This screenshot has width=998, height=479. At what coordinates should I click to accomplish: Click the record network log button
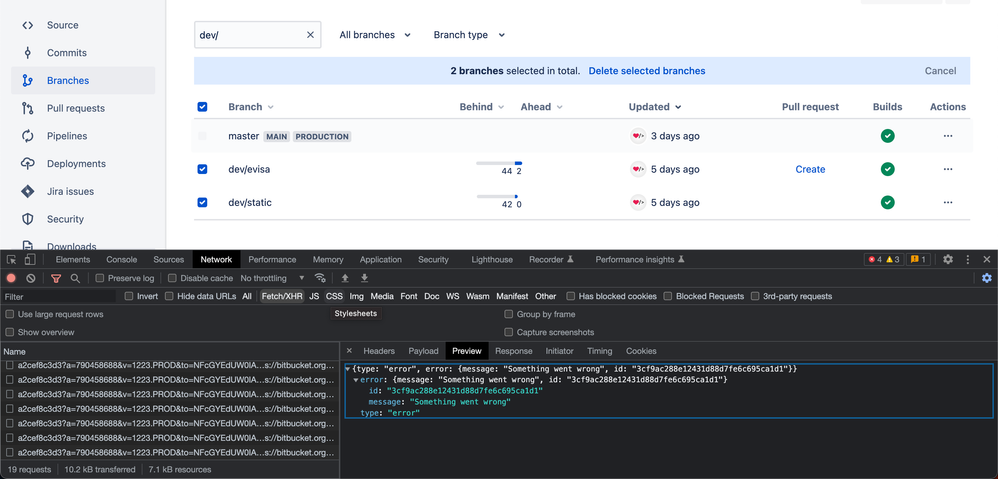pyautogui.click(x=11, y=278)
